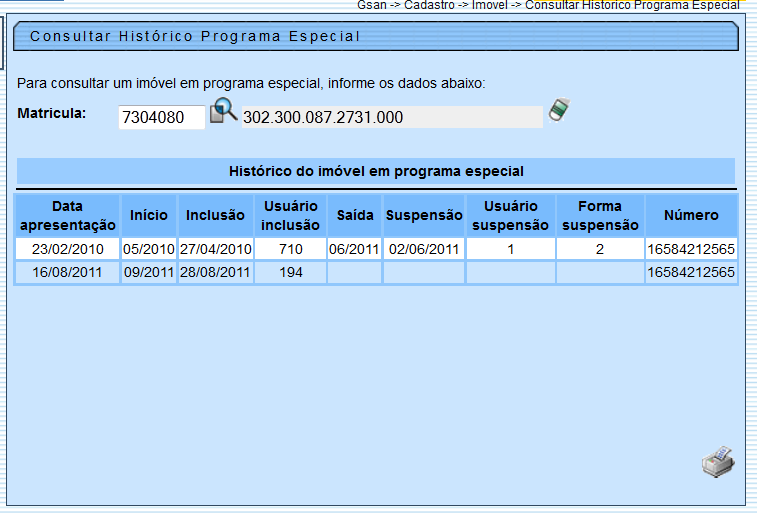This screenshot has height=513, width=757.
Task: Select the suspension date 02/06/2011 cell
Action: pos(424,249)
